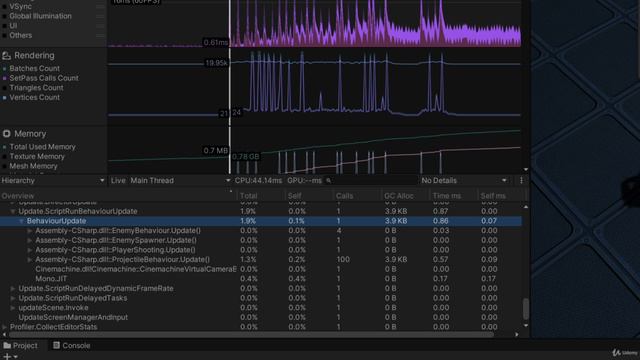Screen dimensions: 640x360
Task: Sort by Total column header
Action: pyautogui.click(x=261, y=196)
